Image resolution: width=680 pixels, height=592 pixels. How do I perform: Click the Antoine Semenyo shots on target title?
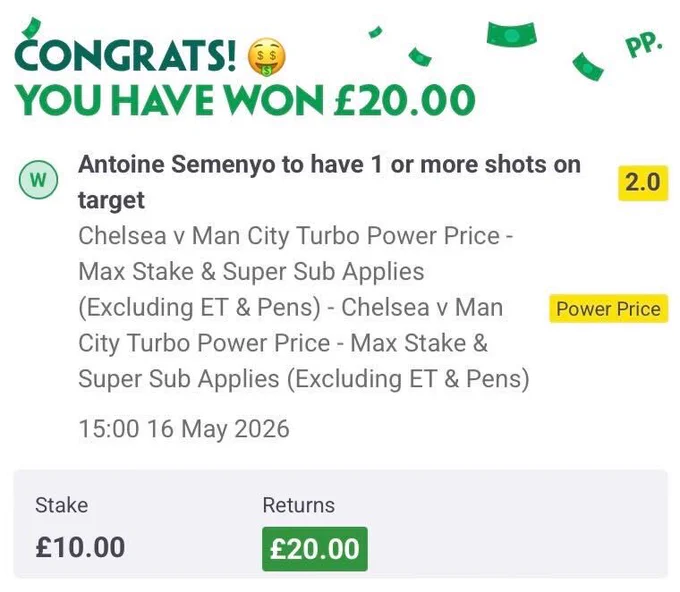coord(329,182)
